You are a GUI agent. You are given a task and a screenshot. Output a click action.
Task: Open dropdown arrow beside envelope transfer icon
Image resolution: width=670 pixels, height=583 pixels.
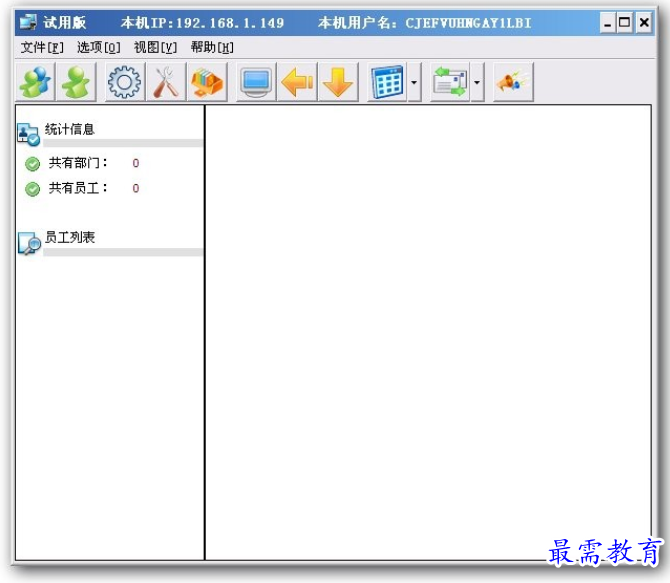477,82
